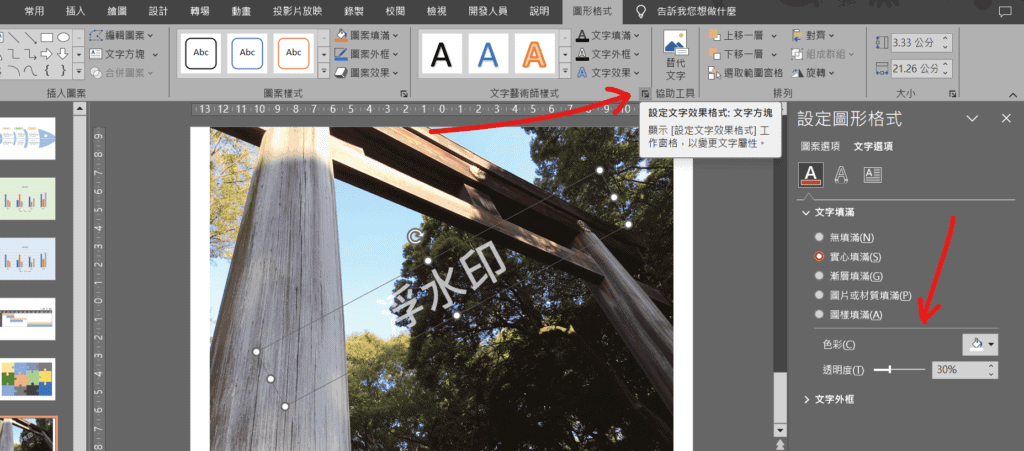Open 文字填滿 text fill menu
This screenshot has height=451, width=1024.
click(x=608, y=35)
